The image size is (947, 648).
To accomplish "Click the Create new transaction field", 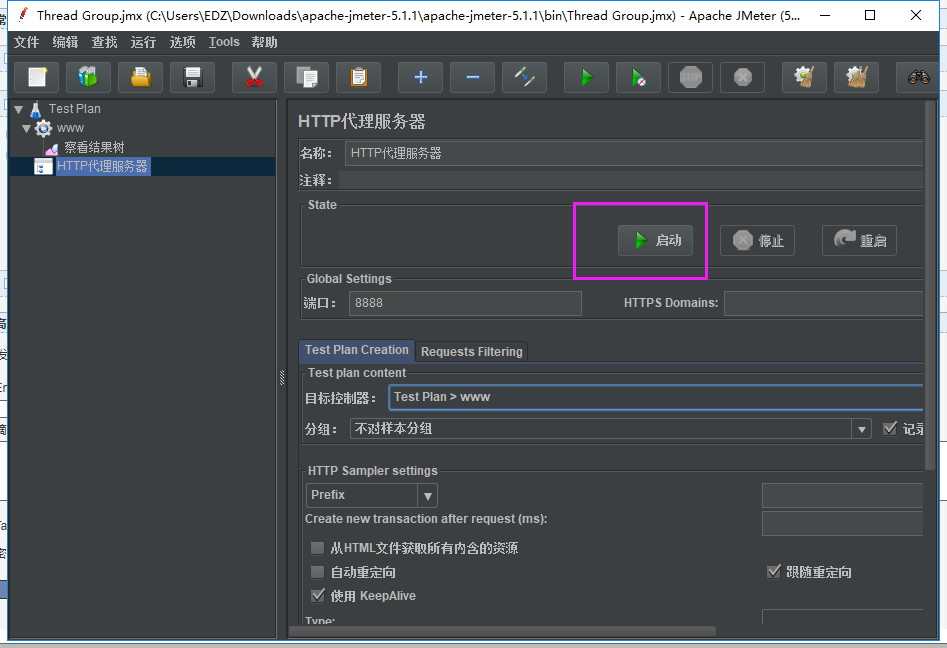I will [x=843, y=524].
